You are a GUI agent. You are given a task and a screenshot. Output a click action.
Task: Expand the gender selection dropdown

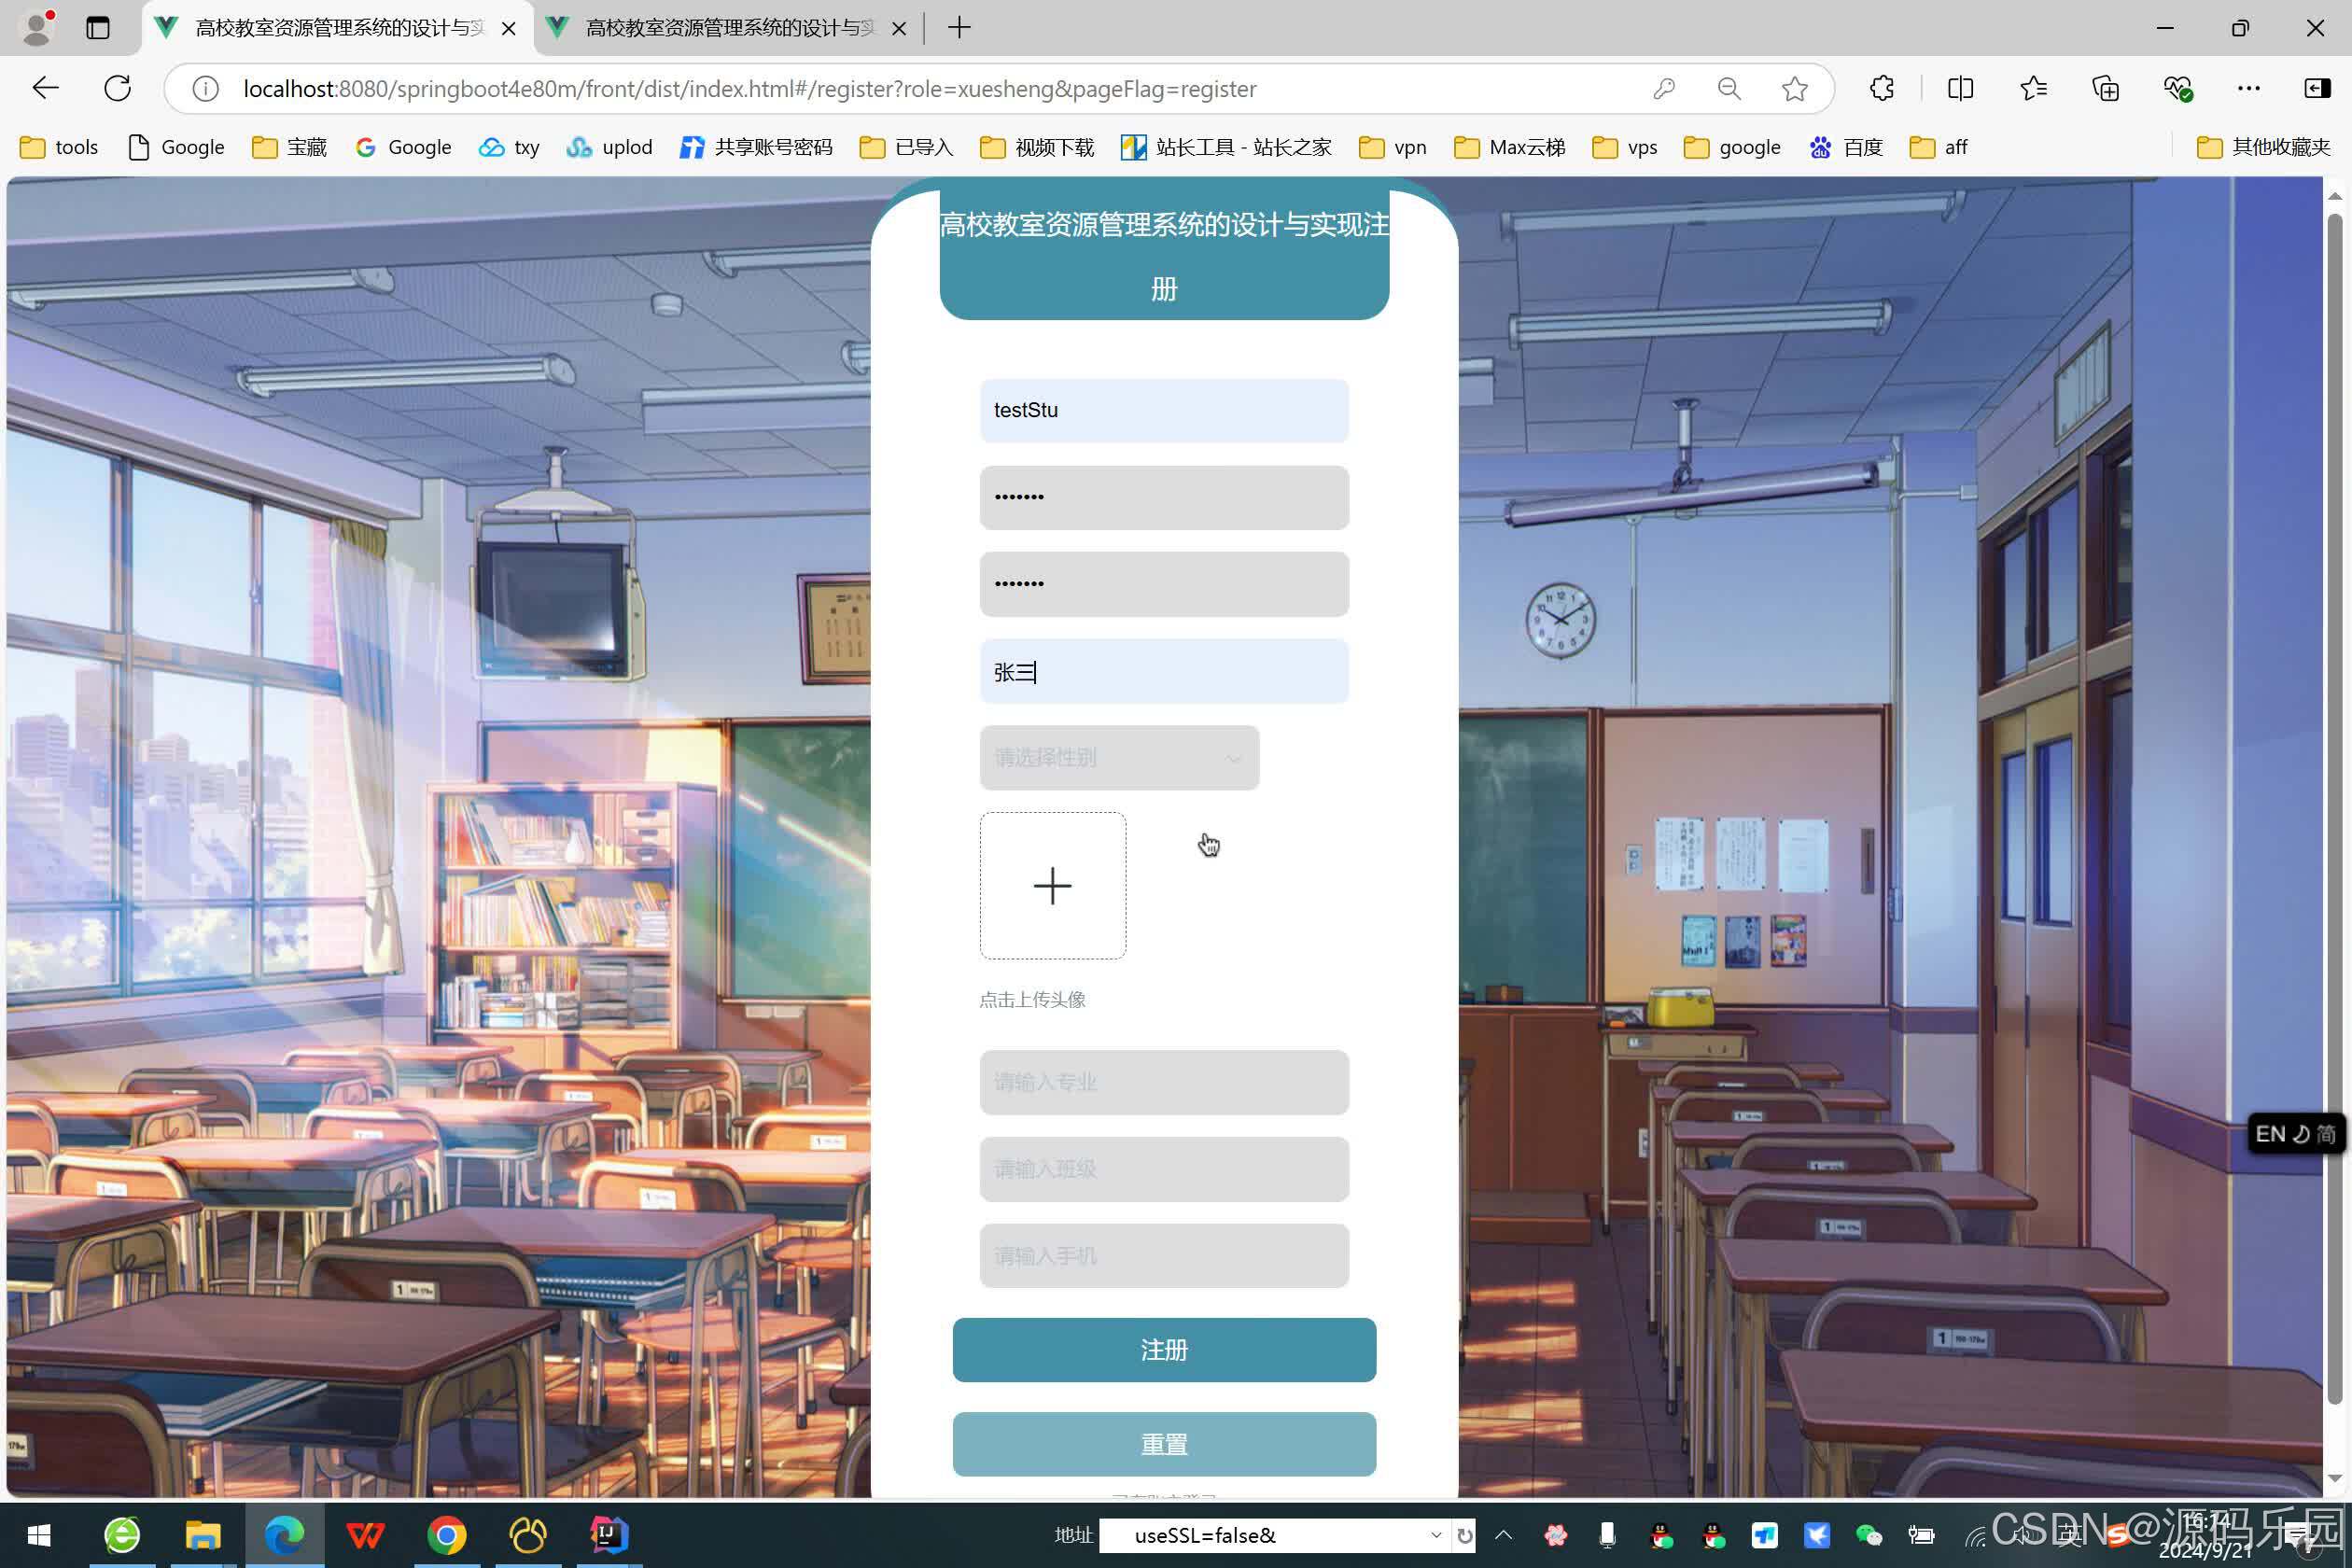coord(1118,757)
